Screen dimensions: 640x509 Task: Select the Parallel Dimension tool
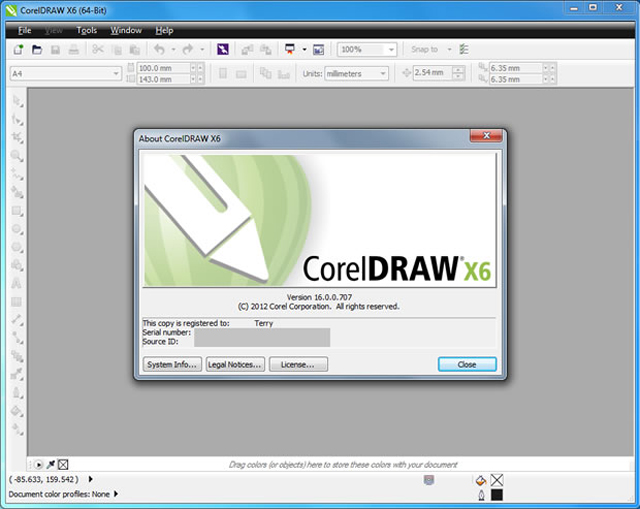click(x=17, y=320)
